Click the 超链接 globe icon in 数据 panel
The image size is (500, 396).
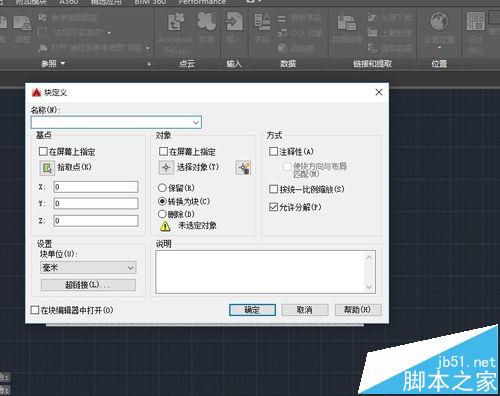[x=282, y=48]
